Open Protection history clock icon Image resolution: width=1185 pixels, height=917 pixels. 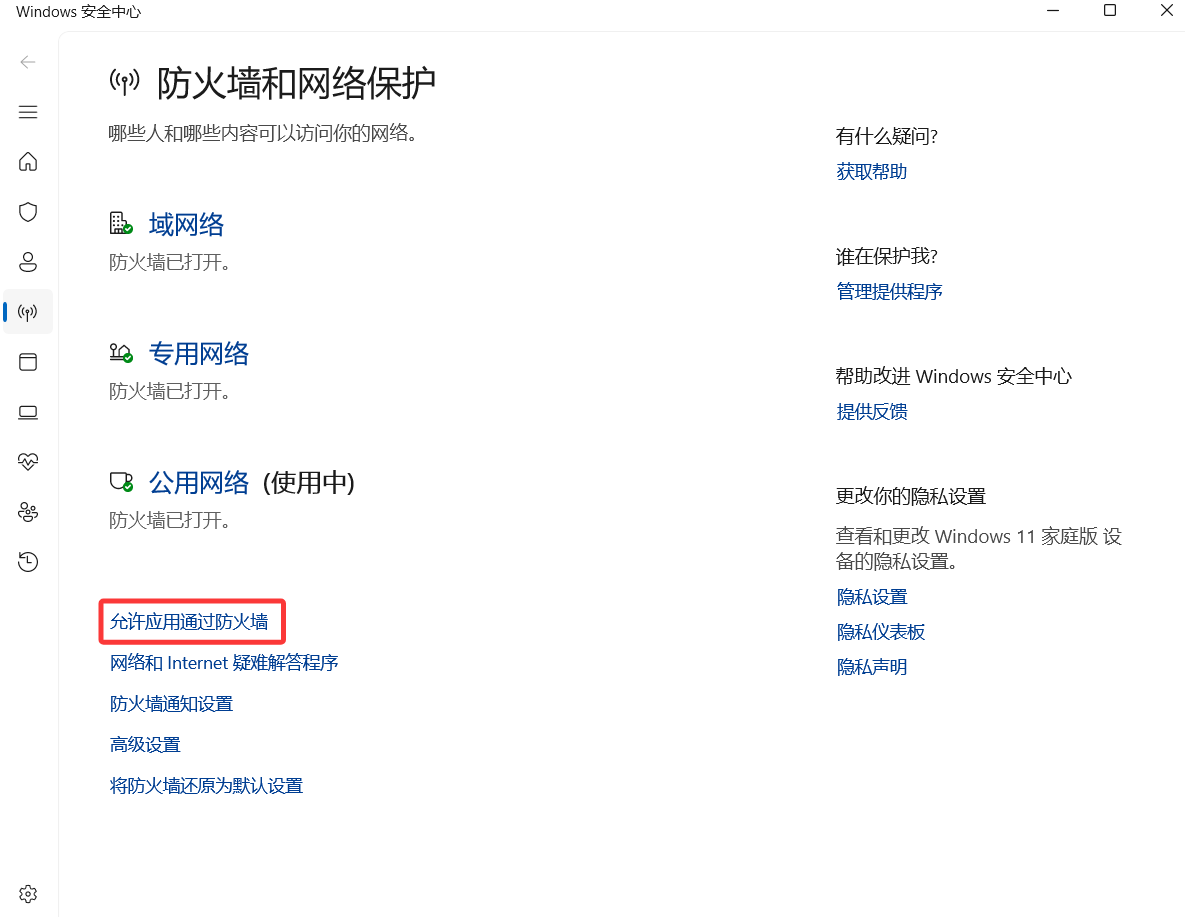pos(28,562)
